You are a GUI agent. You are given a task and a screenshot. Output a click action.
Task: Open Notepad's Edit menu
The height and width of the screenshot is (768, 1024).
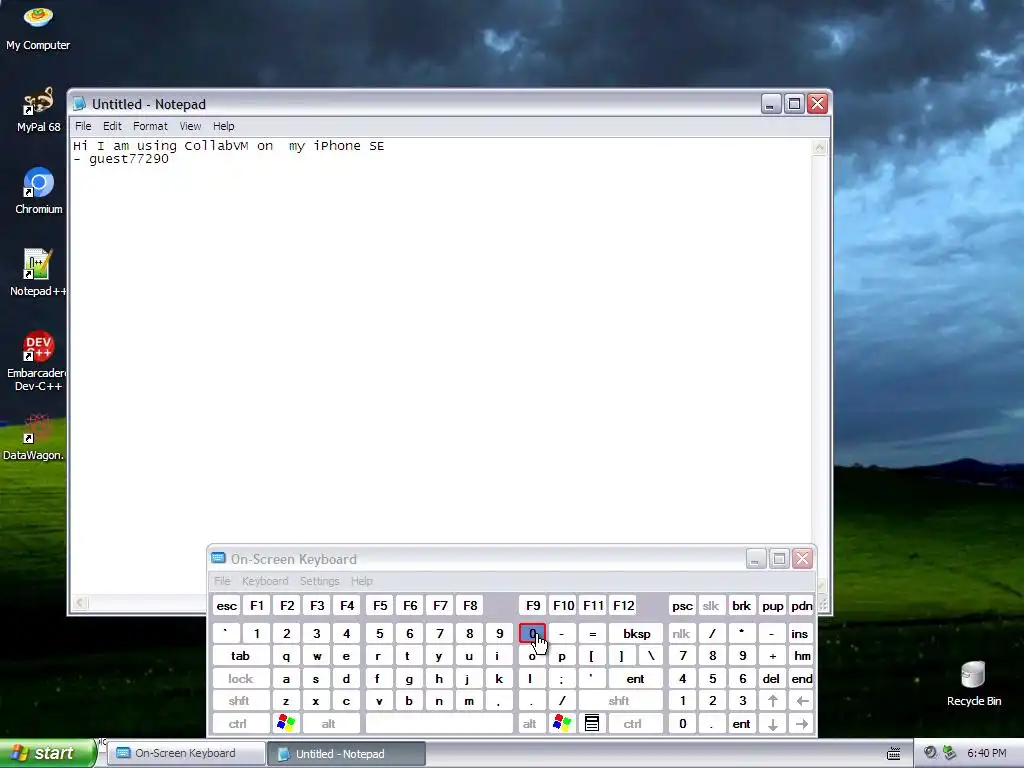point(112,126)
